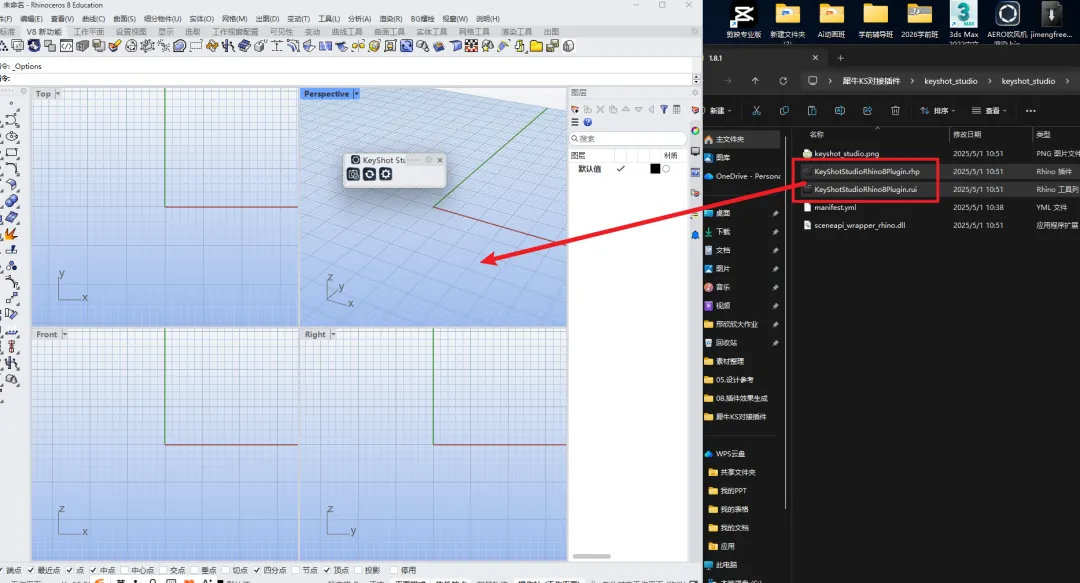
Task: Click the update/refresh icon in KeyShot floating toolbar
Action: pos(369,174)
